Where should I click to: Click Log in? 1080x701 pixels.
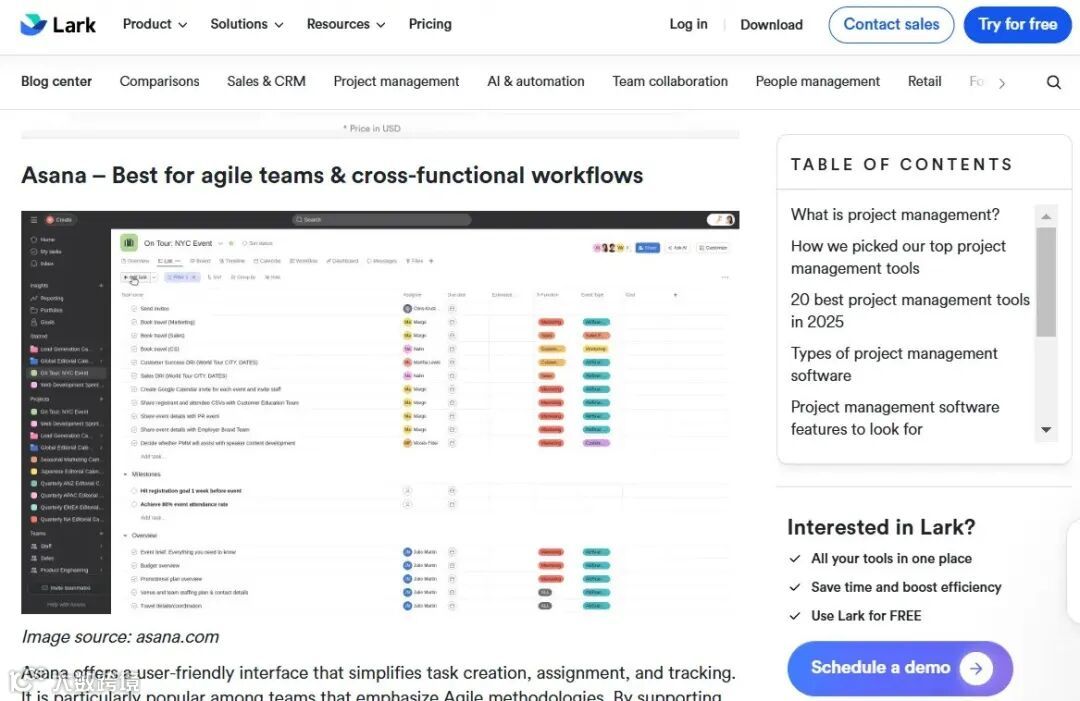click(x=688, y=24)
